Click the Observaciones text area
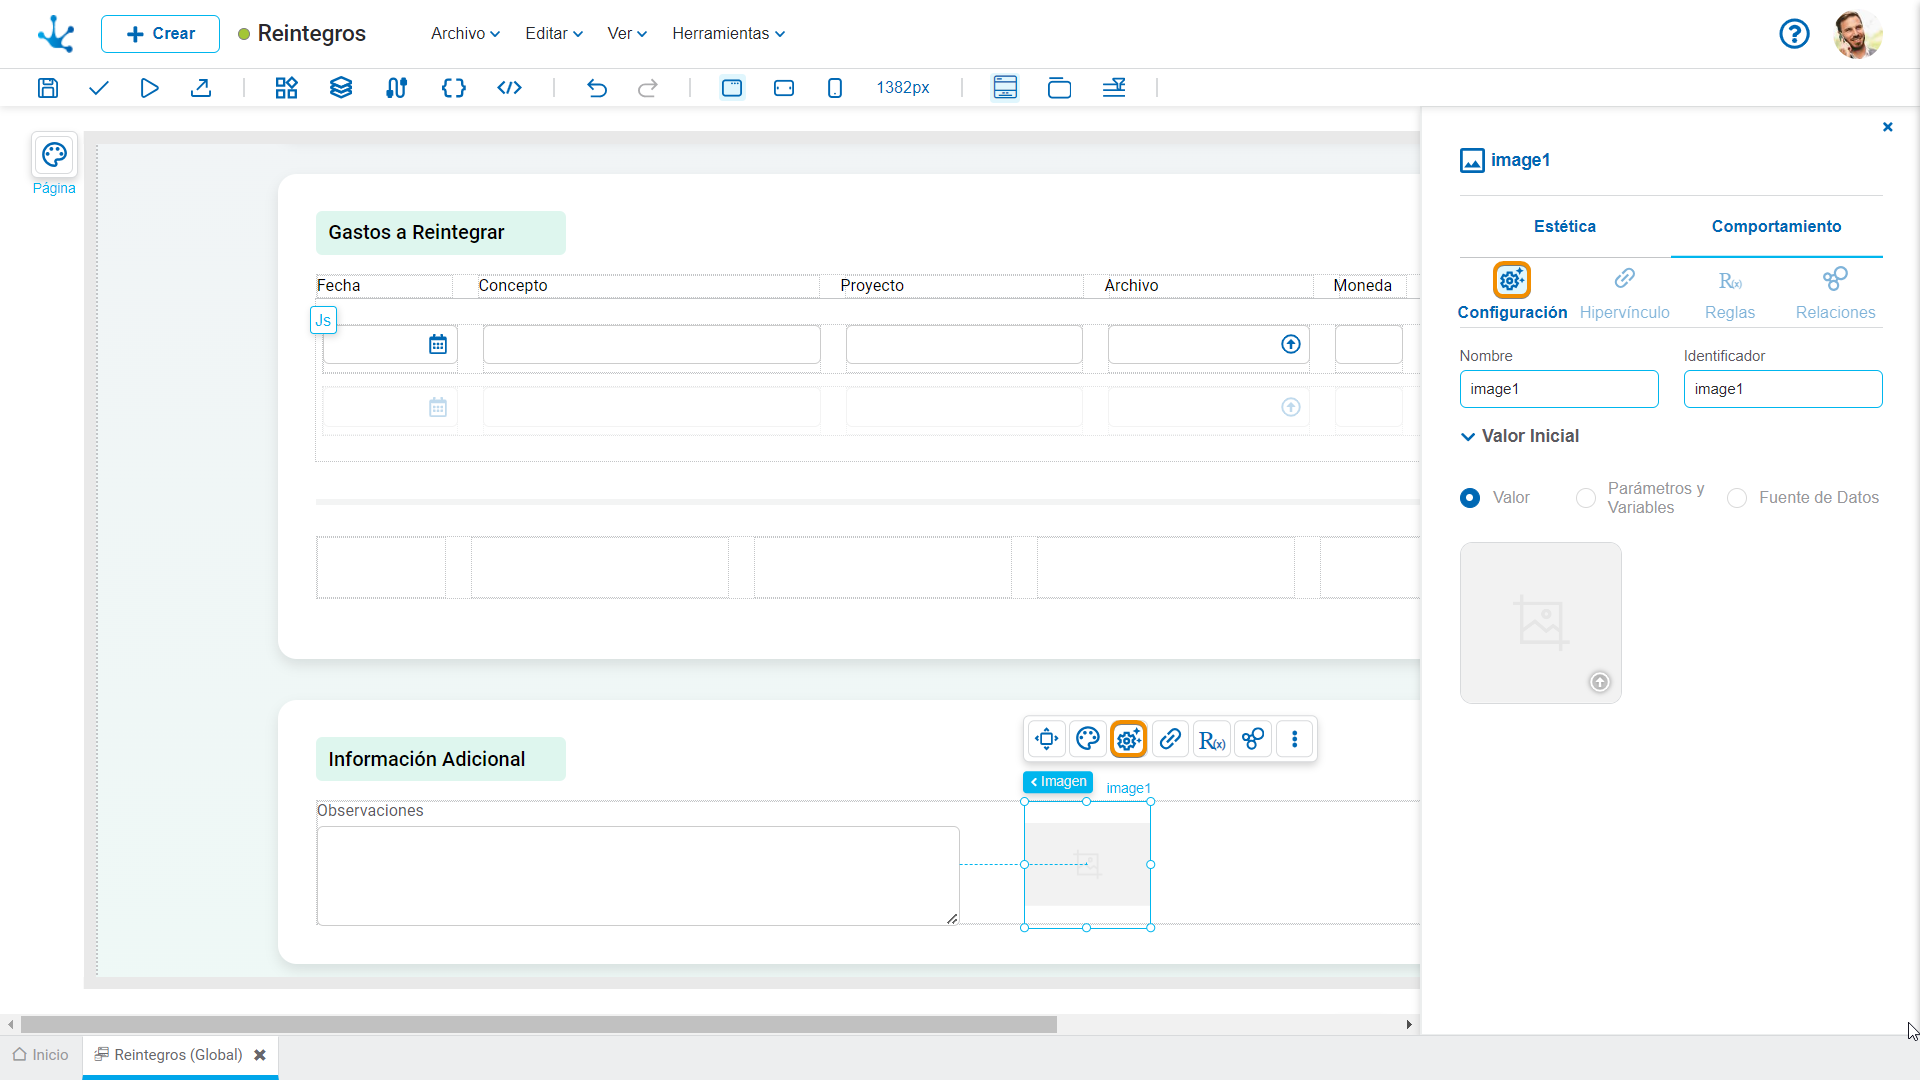Screen dimensions: 1920x1080 (x=638, y=876)
